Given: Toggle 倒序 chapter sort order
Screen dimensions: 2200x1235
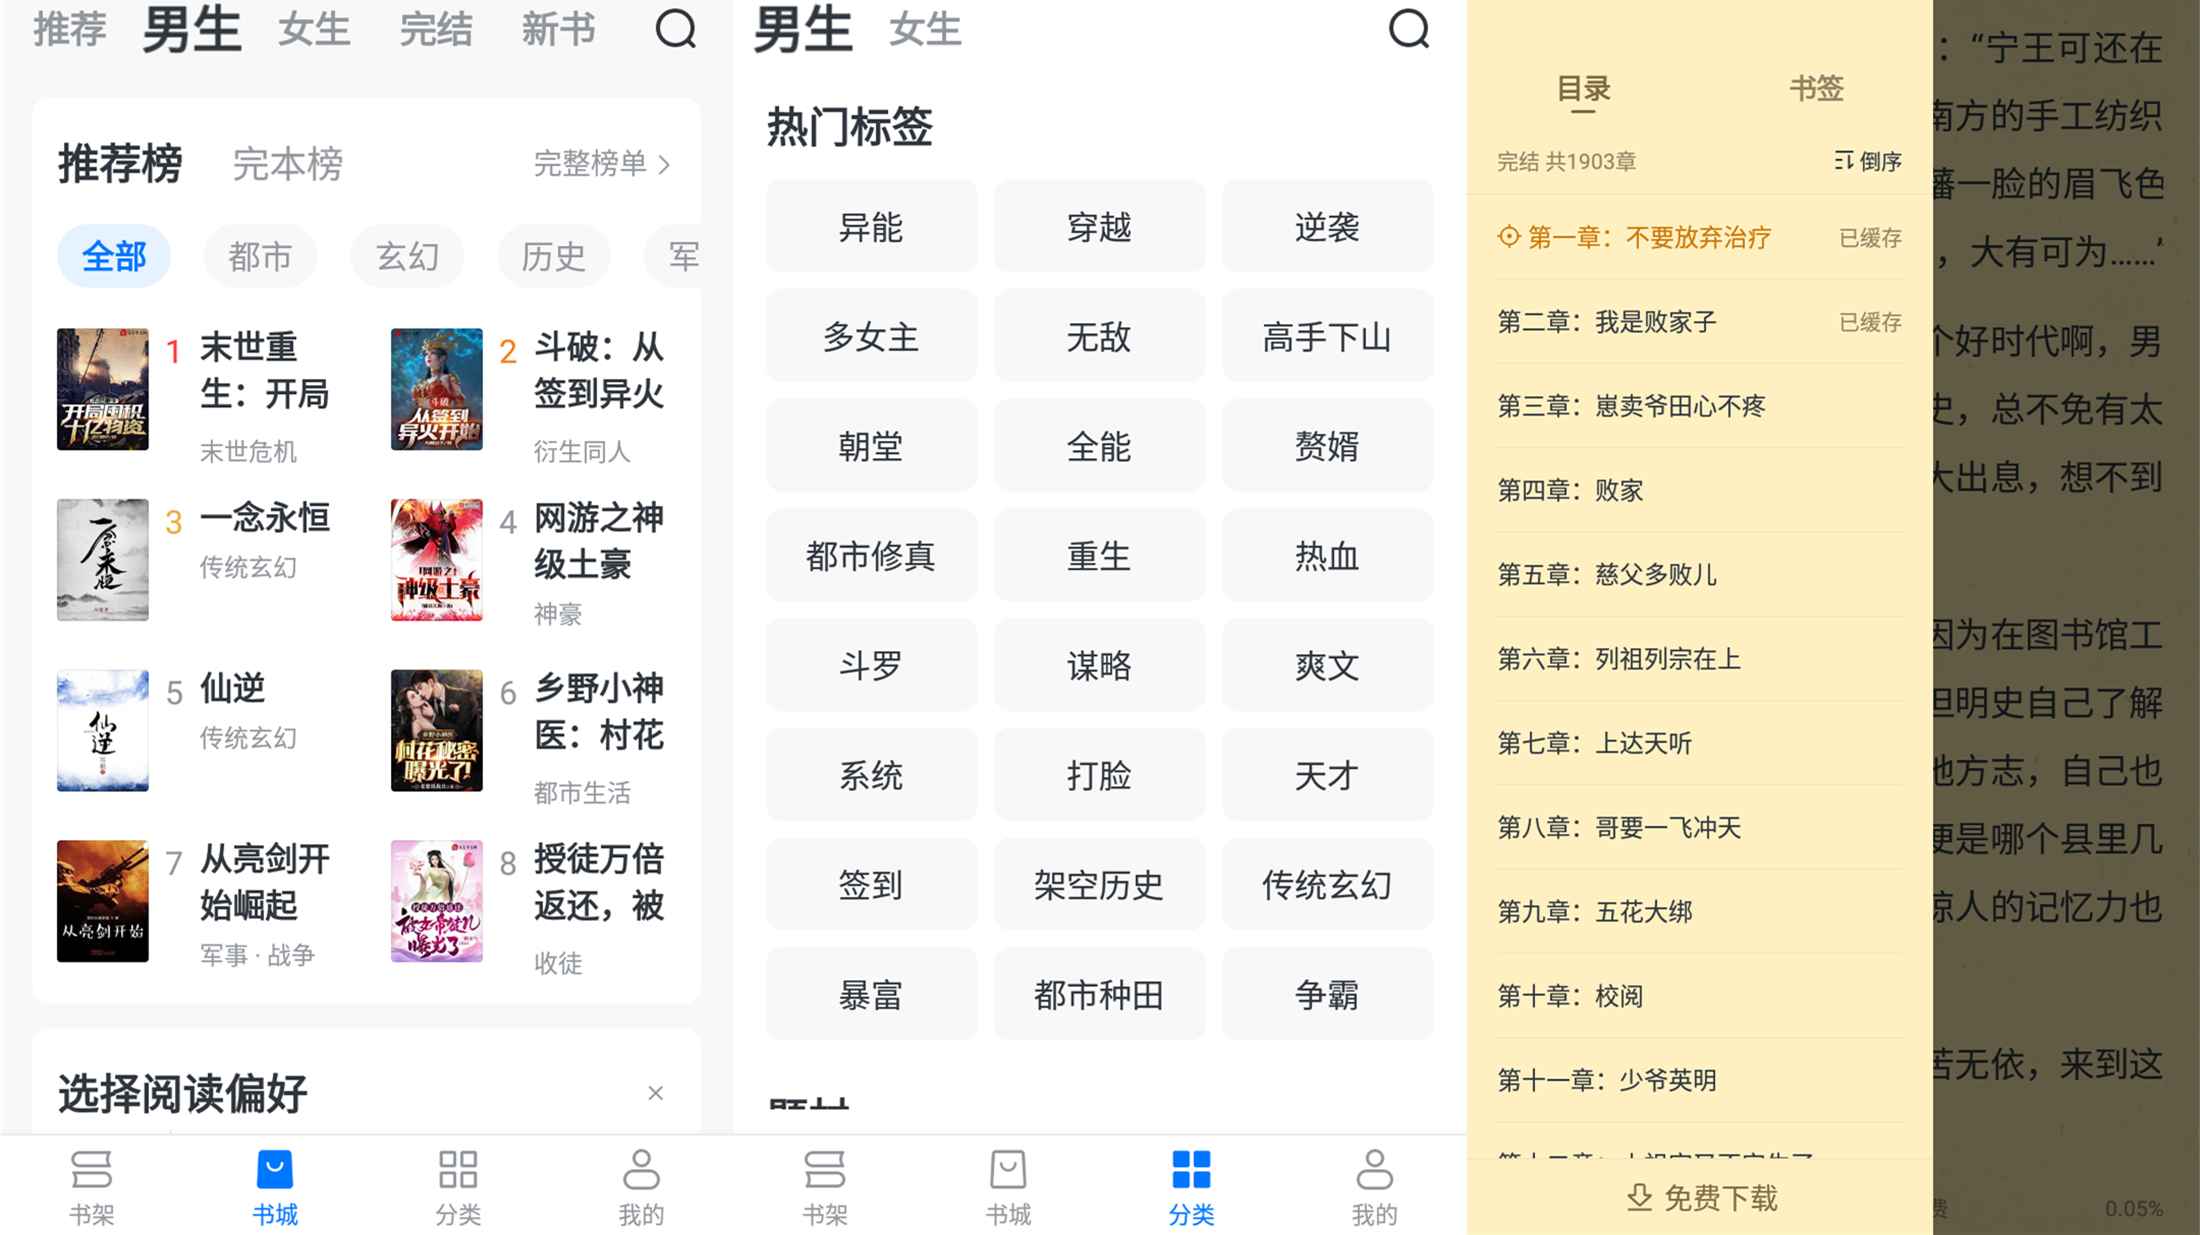Looking at the screenshot, I should tap(1868, 161).
